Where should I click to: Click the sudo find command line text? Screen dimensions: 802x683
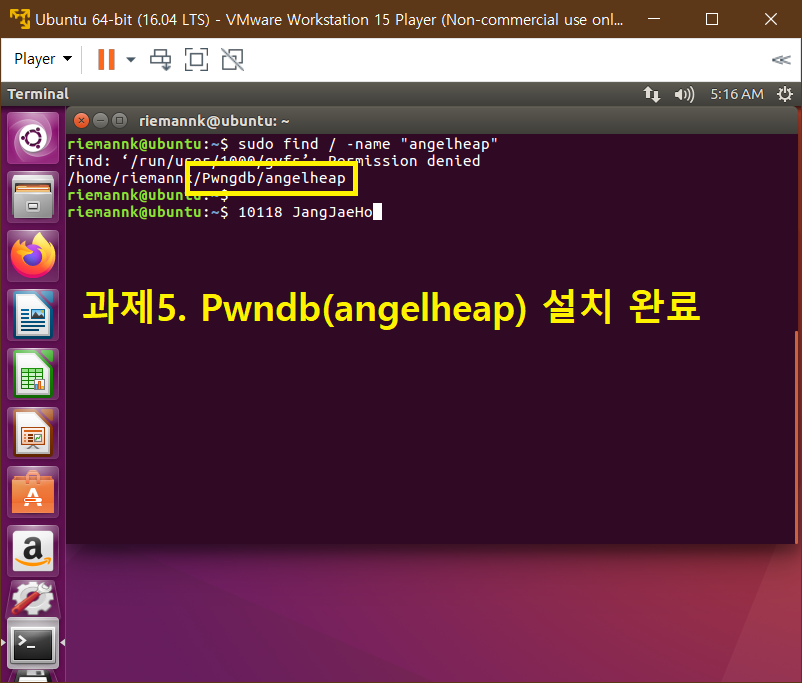(x=368, y=144)
